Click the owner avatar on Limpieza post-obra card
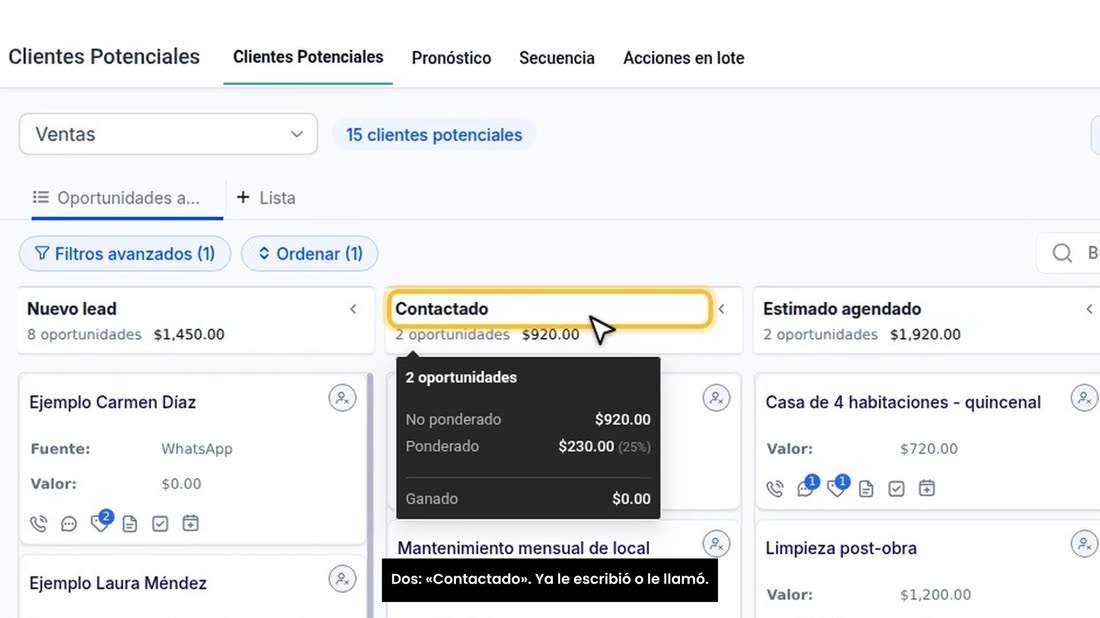 coord(1085,544)
